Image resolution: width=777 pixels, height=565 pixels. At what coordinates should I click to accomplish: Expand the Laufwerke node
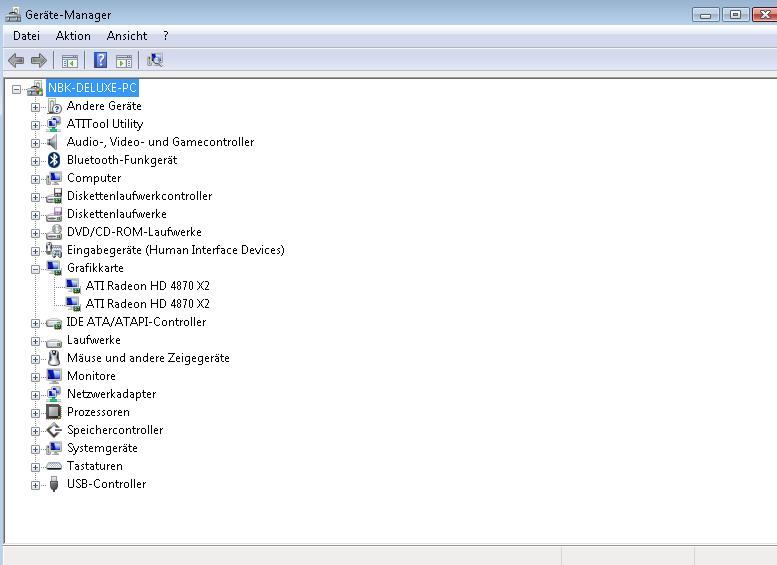(35, 341)
